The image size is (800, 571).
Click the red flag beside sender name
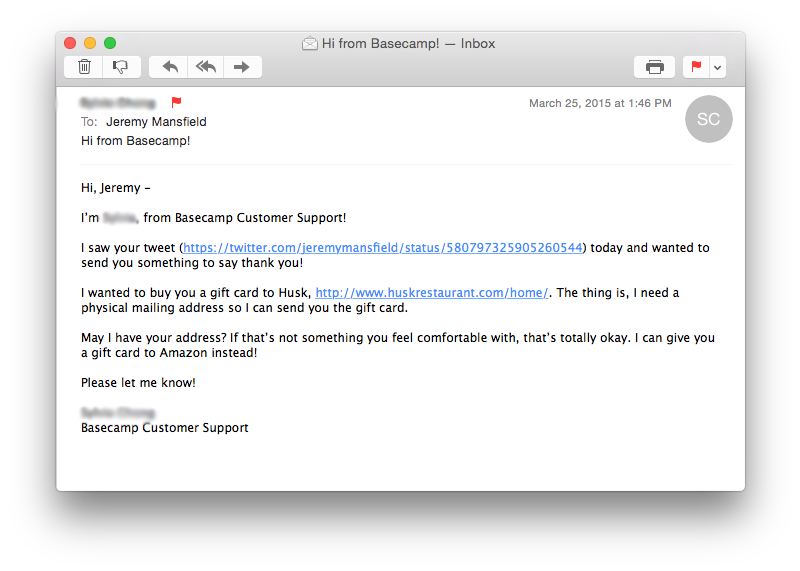[x=176, y=102]
